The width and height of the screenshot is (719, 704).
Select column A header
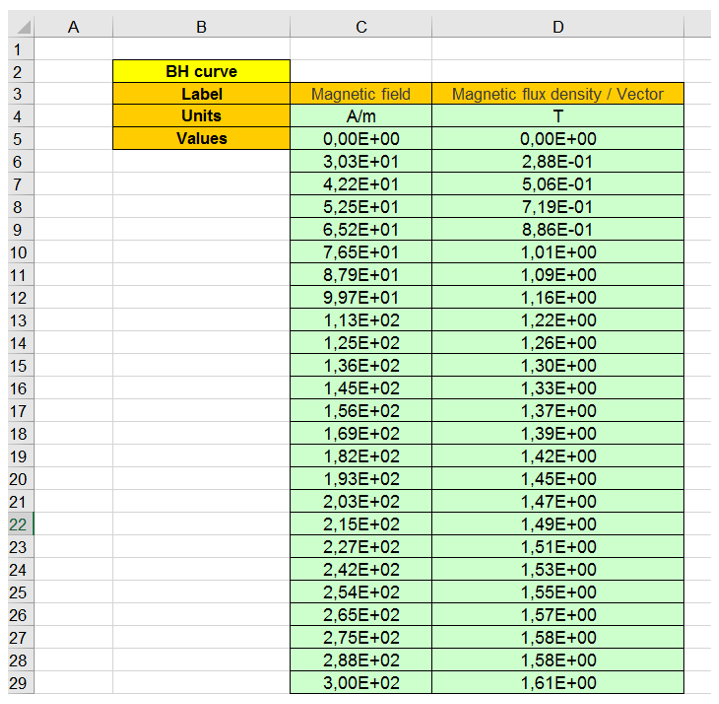[73, 28]
